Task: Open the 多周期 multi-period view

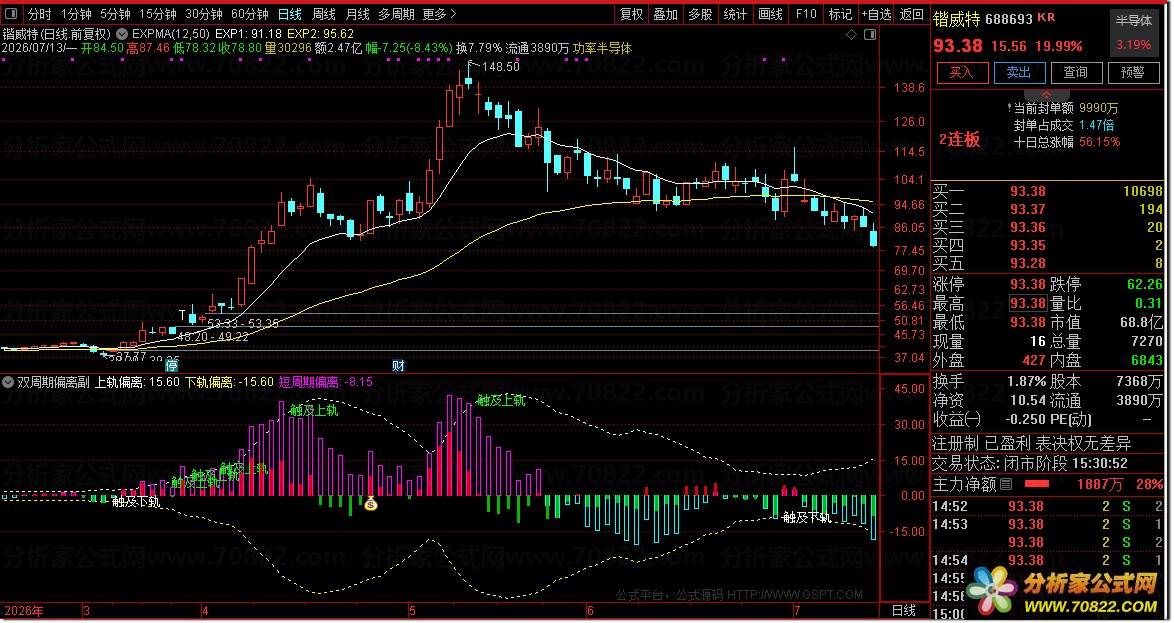Action: [396, 13]
